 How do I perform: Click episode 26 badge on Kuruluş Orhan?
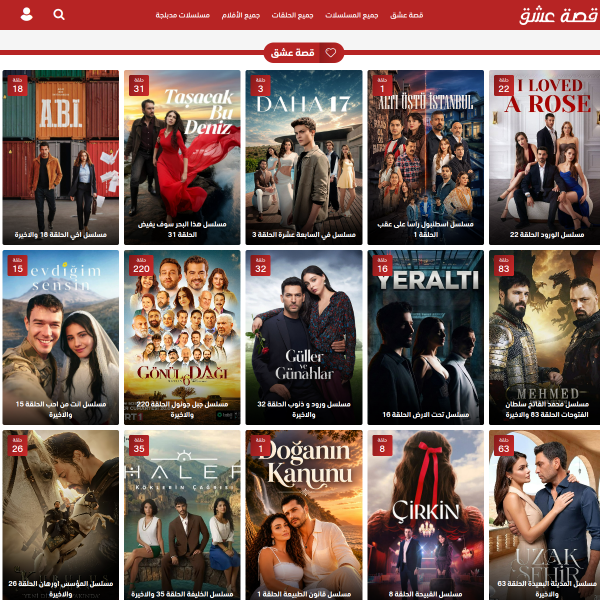tap(18, 445)
